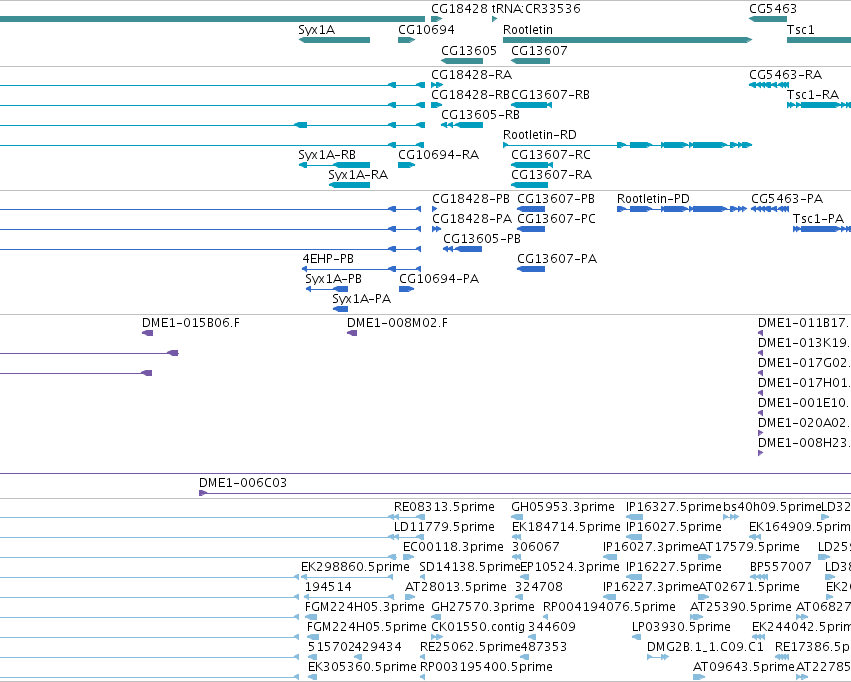
Task: Click transcript CG13607-RC label
Action: pyautogui.click(x=550, y=155)
